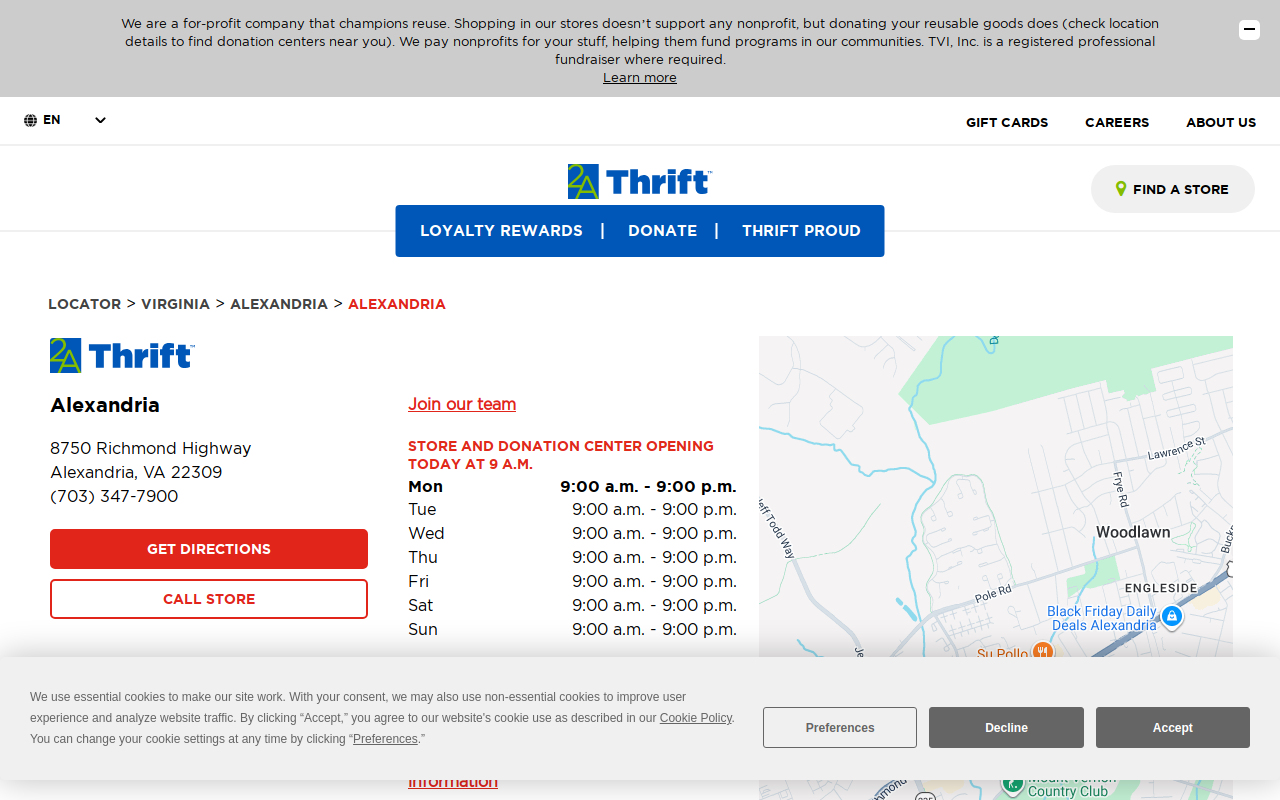Open the Cookie Policy link
This screenshot has height=800, width=1280.
point(696,718)
